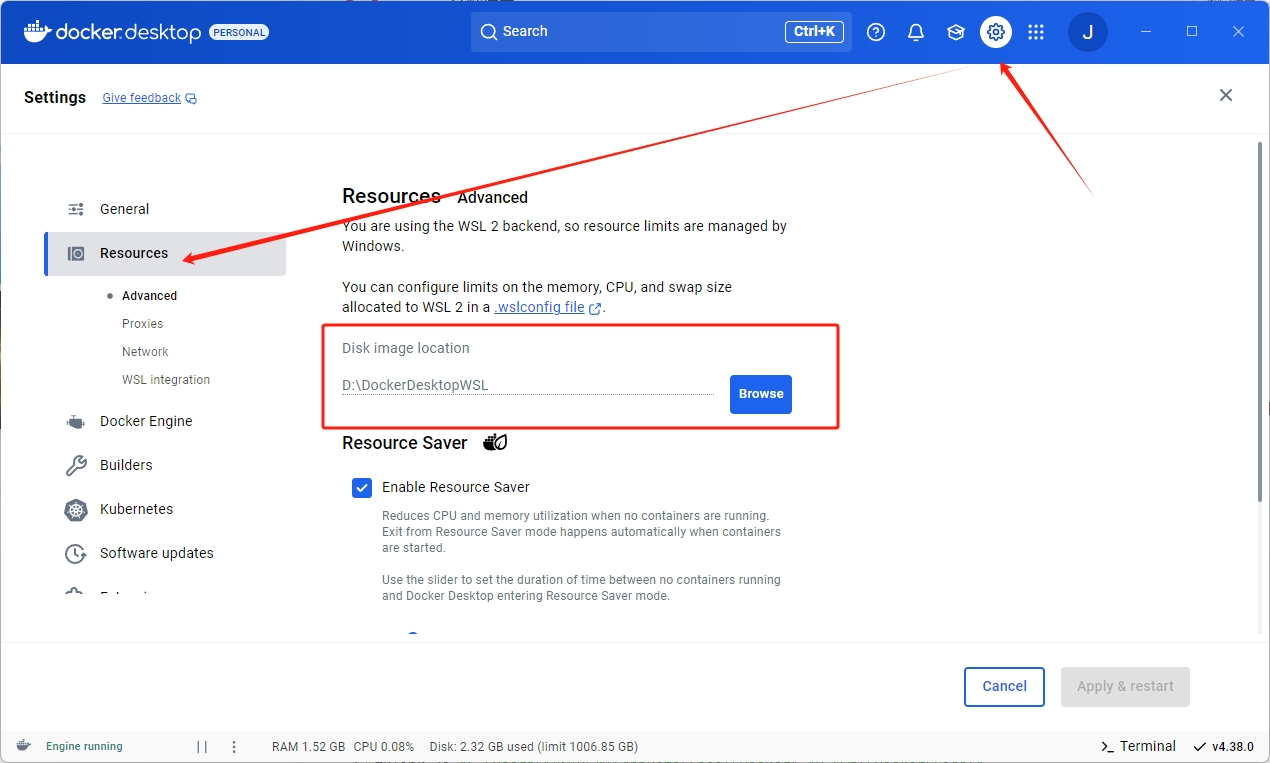Click the Browse button for disk image location
Screen dimensions: 1270x763
pos(761,394)
